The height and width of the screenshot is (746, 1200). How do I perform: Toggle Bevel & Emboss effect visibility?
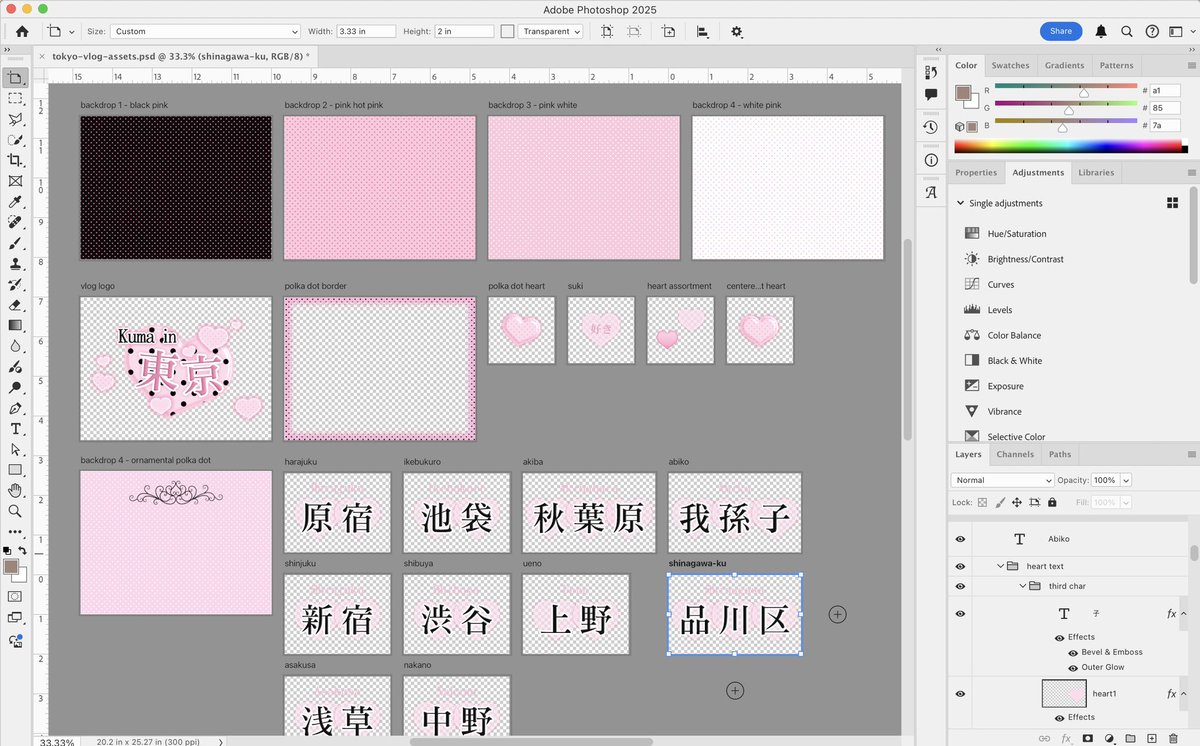click(x=1072, y=652)
